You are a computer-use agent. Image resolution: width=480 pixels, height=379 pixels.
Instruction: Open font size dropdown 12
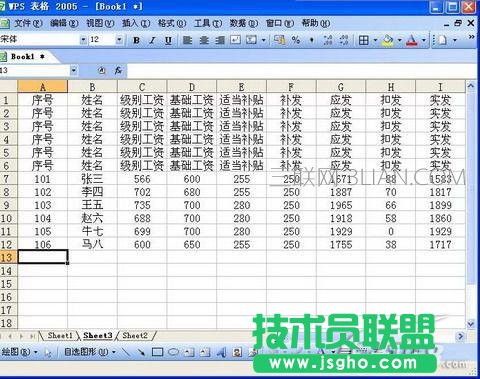point(119,40)
